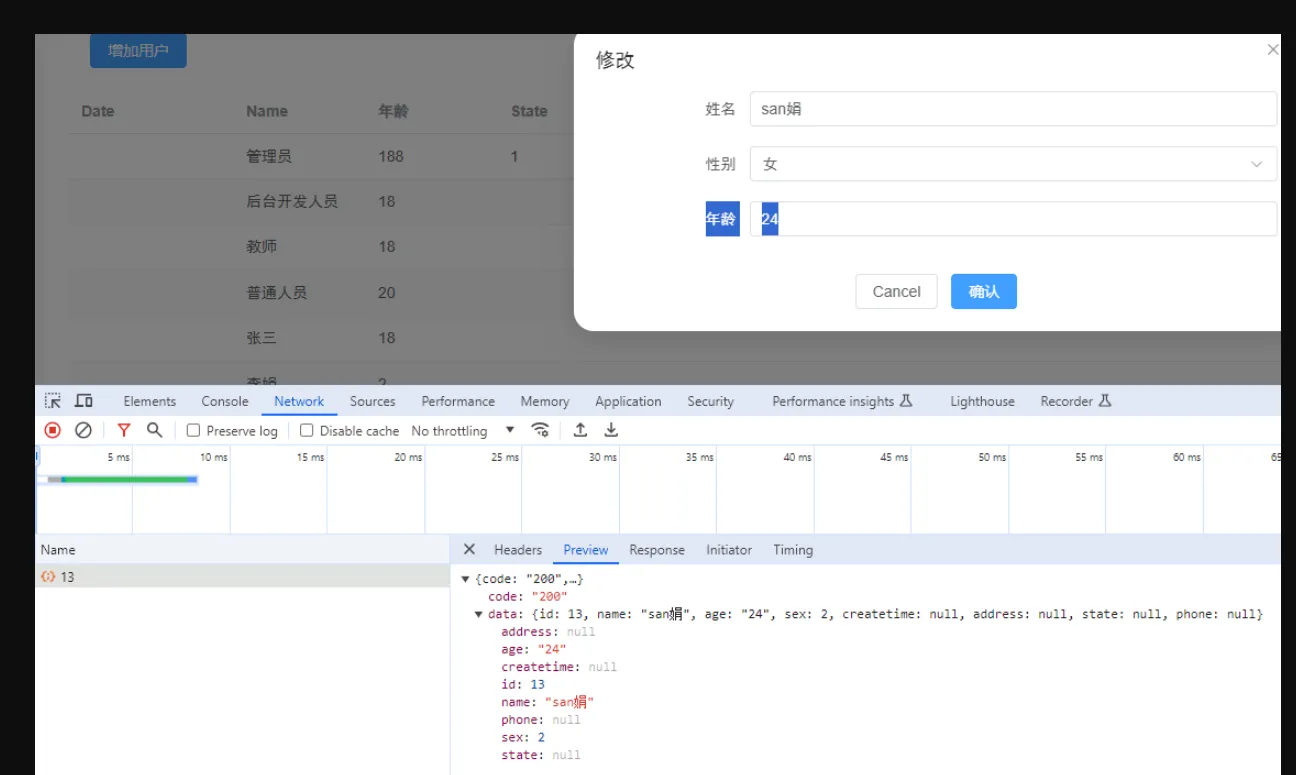Collapse the data object triangle
Viewport: 1296px width, 775px height.
479,614
